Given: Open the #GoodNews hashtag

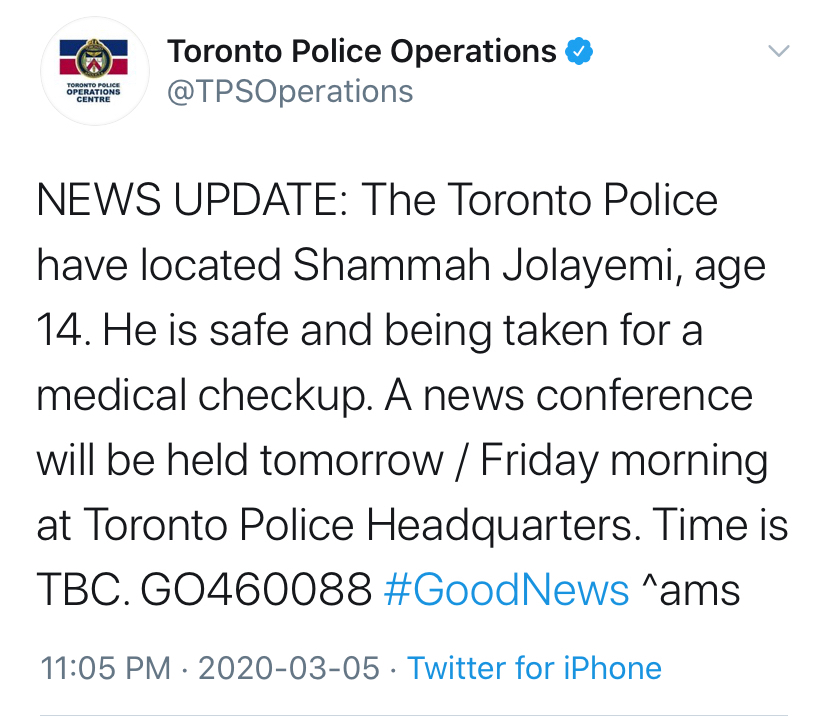Looking at the screenshot, I should pos(506,590).
